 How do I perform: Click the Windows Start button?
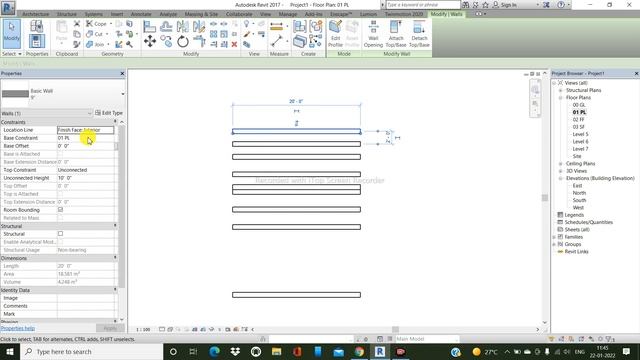coord(9,351)
